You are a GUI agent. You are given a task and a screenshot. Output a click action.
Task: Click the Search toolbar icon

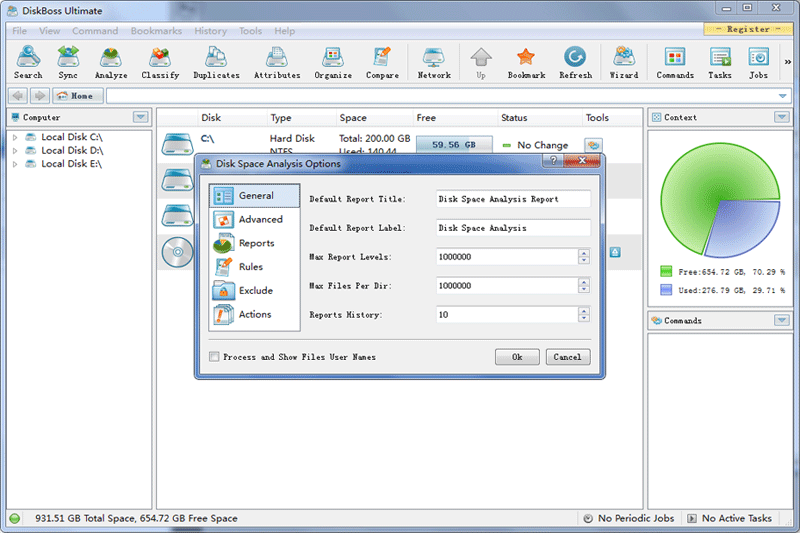click(x=28, y=62)
